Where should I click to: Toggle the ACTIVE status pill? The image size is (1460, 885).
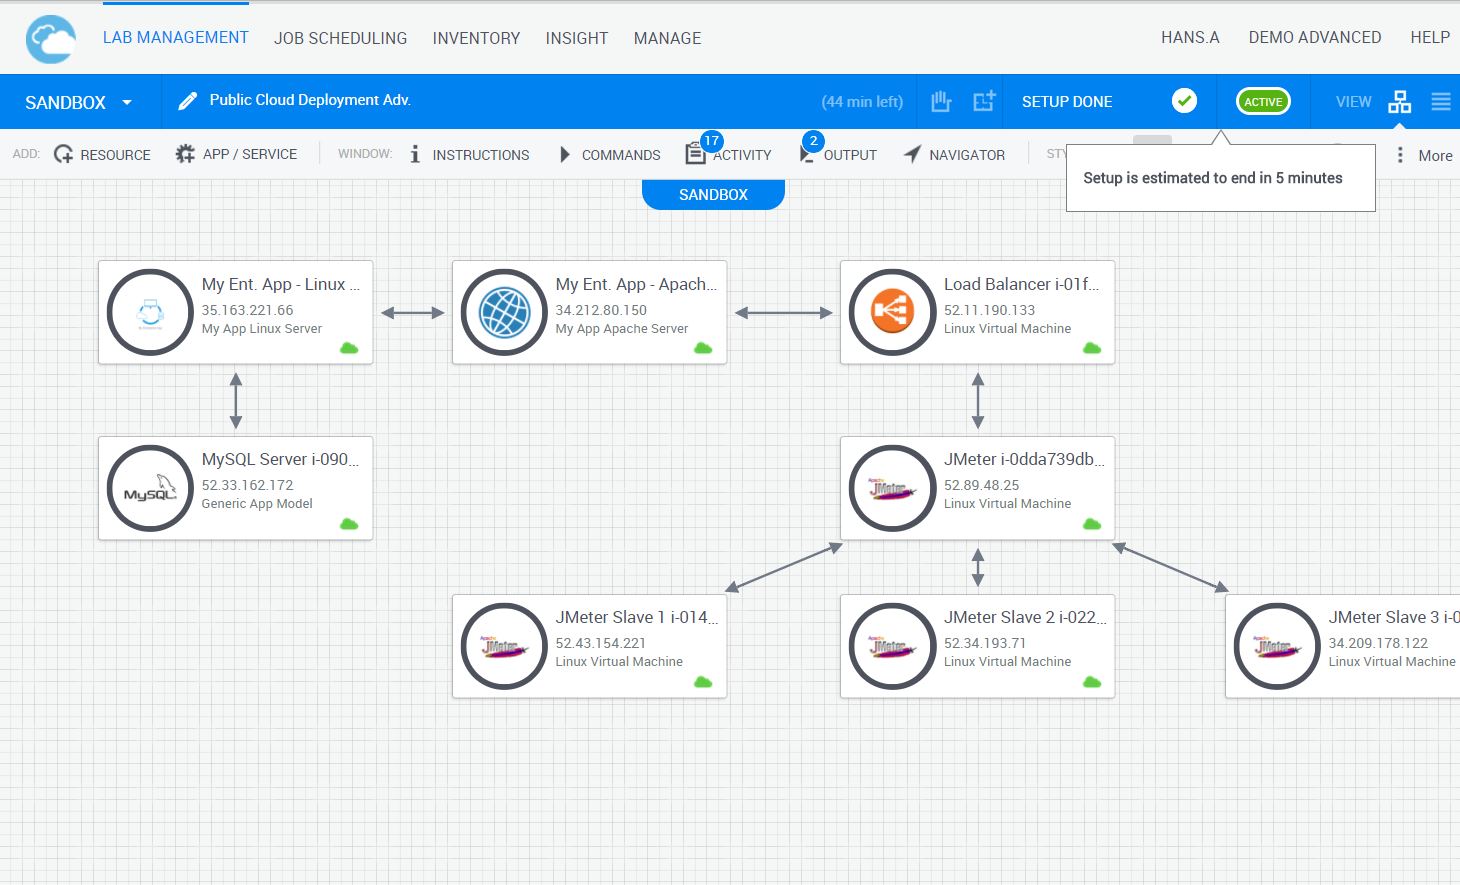(x=1262, y=101)
